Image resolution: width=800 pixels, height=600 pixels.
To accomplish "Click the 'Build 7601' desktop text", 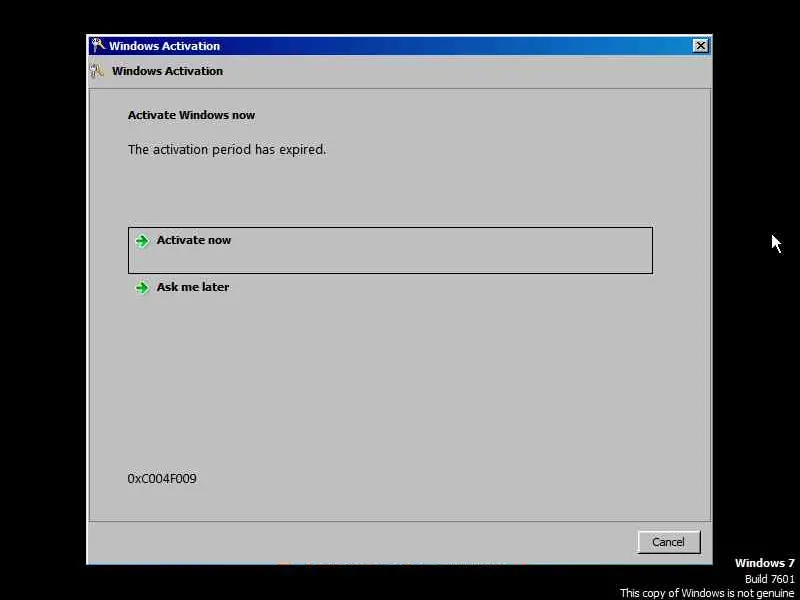I will pos(769,579).
